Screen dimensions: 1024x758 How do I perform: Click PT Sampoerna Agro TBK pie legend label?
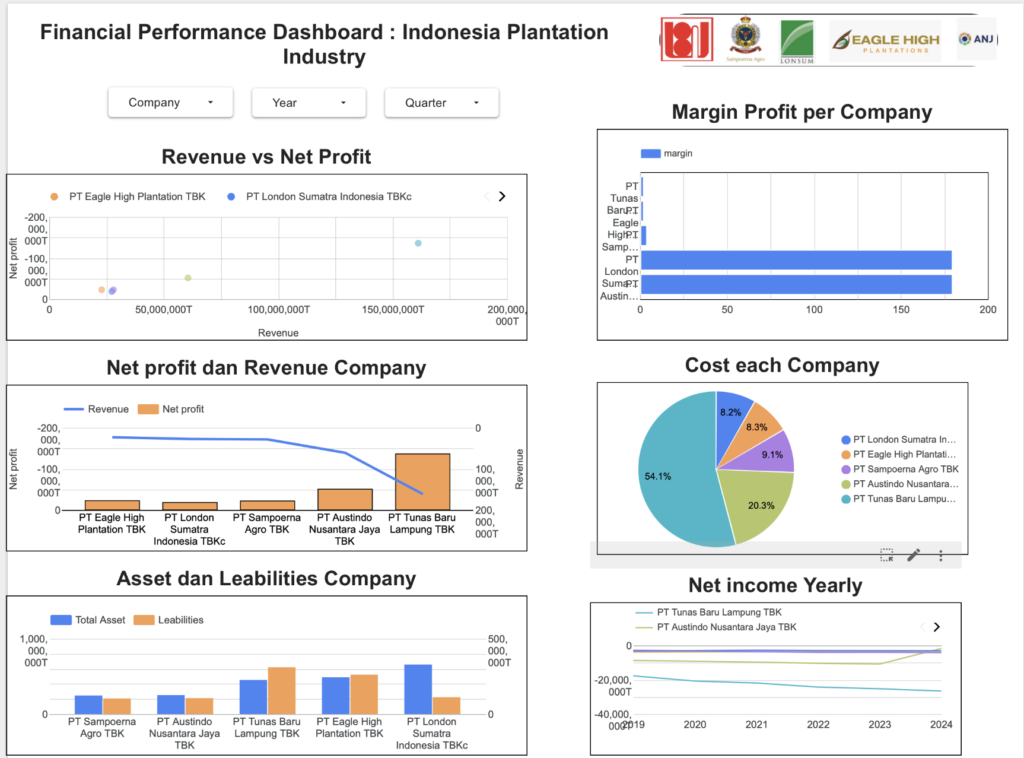point(905,469)
